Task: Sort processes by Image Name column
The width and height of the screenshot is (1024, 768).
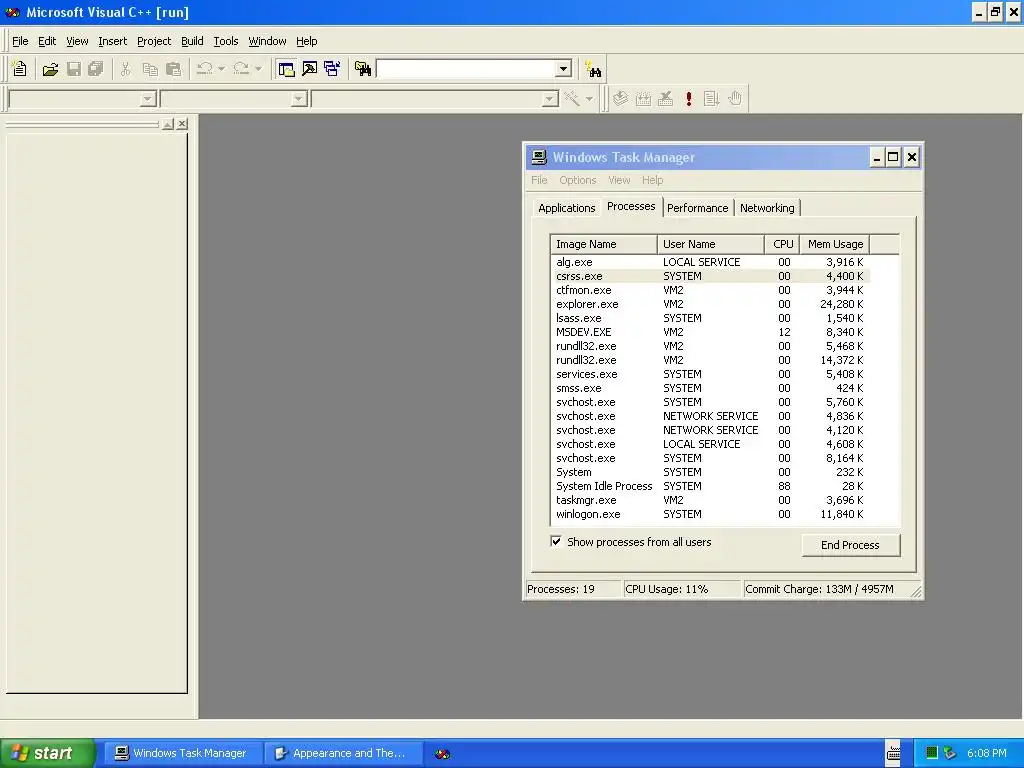Action: pos(603,244)
